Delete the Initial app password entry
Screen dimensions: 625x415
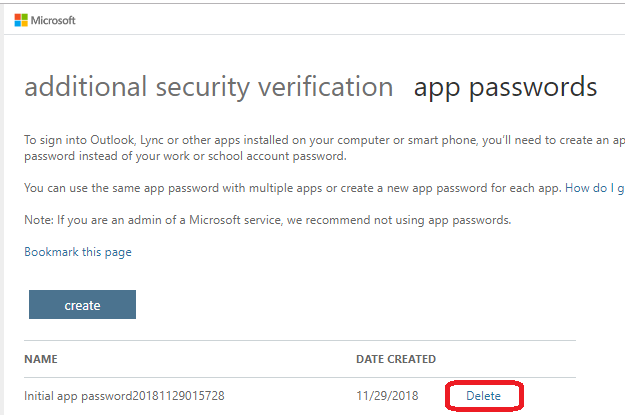click(x=484, y=396)
